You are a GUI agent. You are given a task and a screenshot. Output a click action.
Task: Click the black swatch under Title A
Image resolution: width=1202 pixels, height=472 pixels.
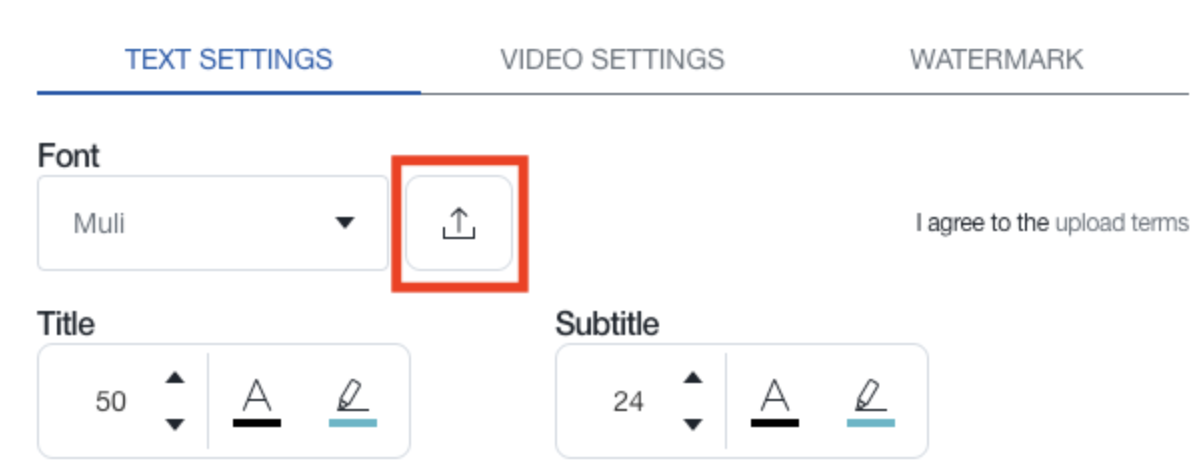(x=257, y=423)
